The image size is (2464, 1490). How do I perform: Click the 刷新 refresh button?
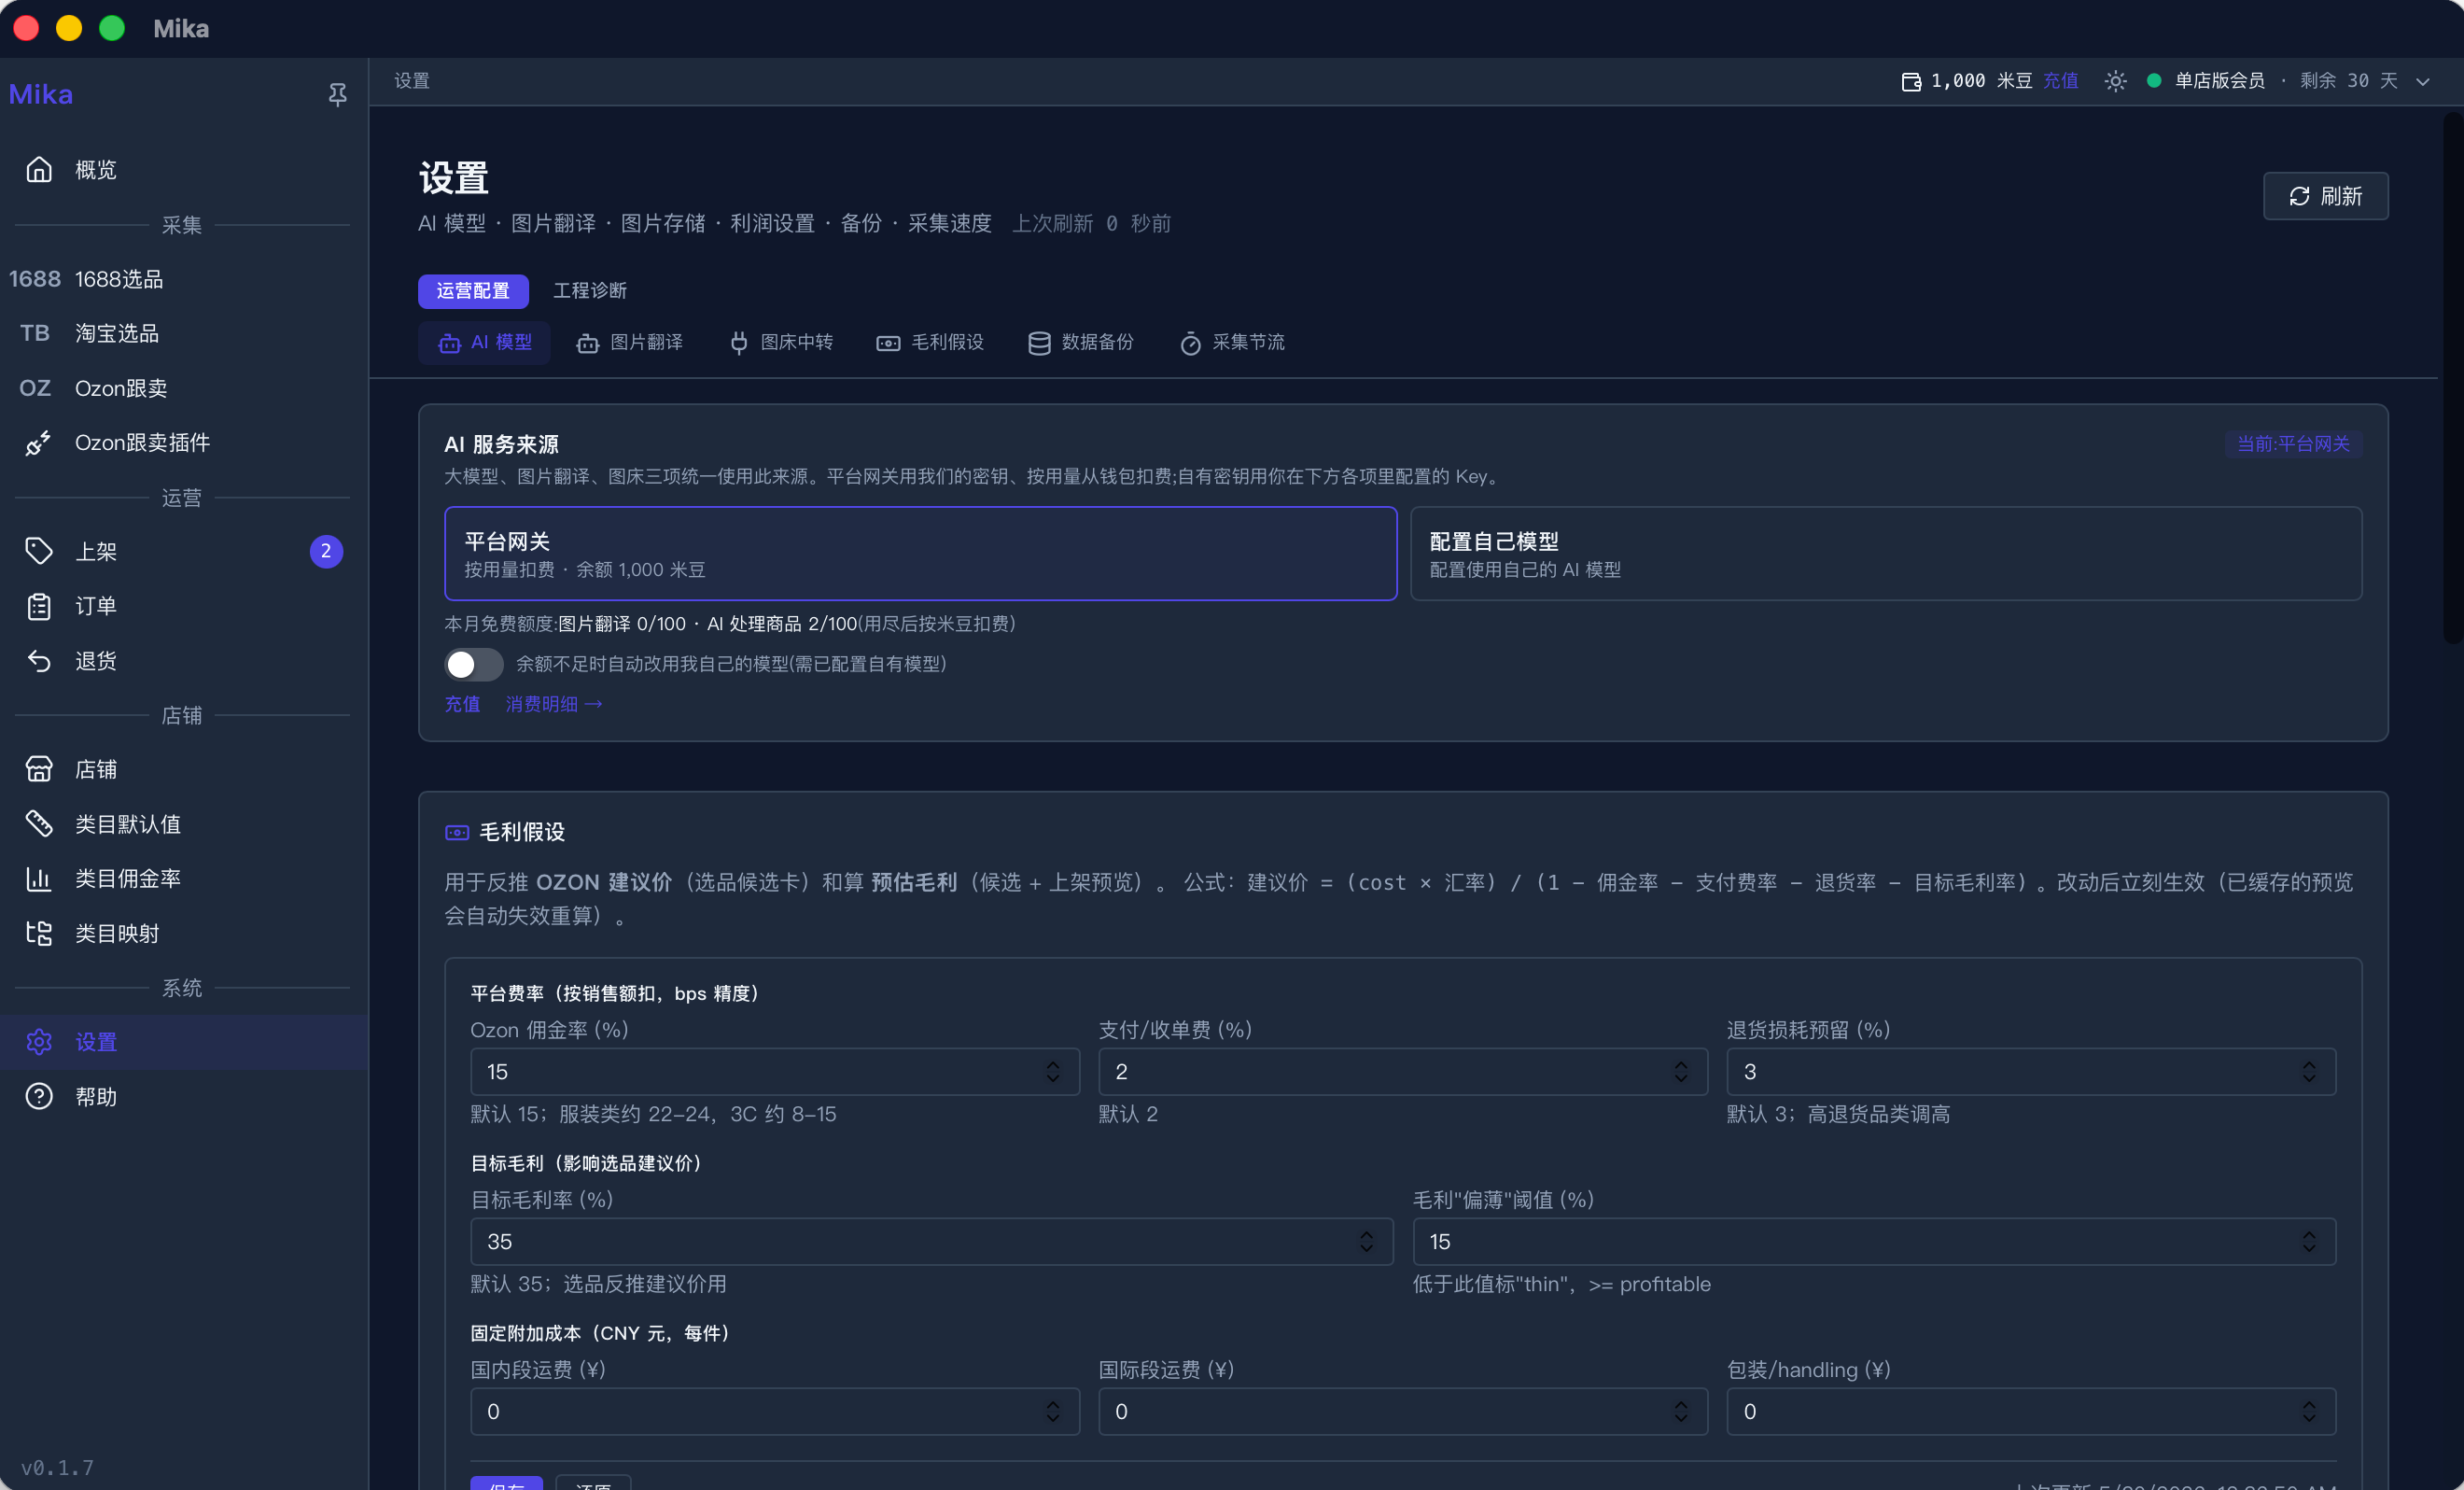[2326, 196]
